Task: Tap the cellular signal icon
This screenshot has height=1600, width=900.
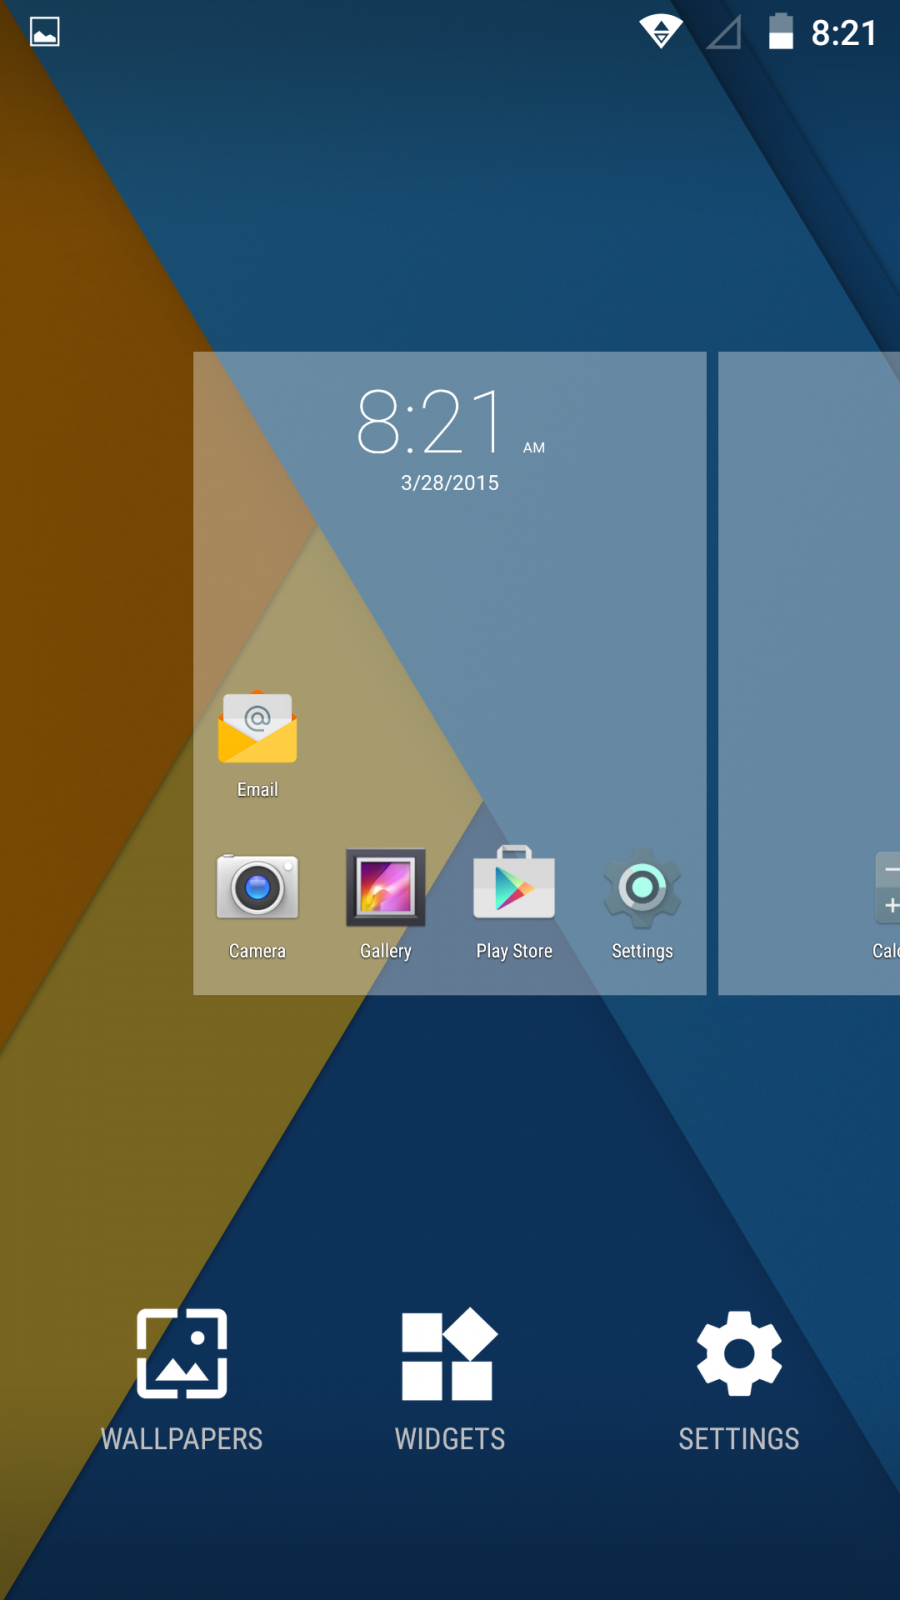Action: click(x=724, y=32)
